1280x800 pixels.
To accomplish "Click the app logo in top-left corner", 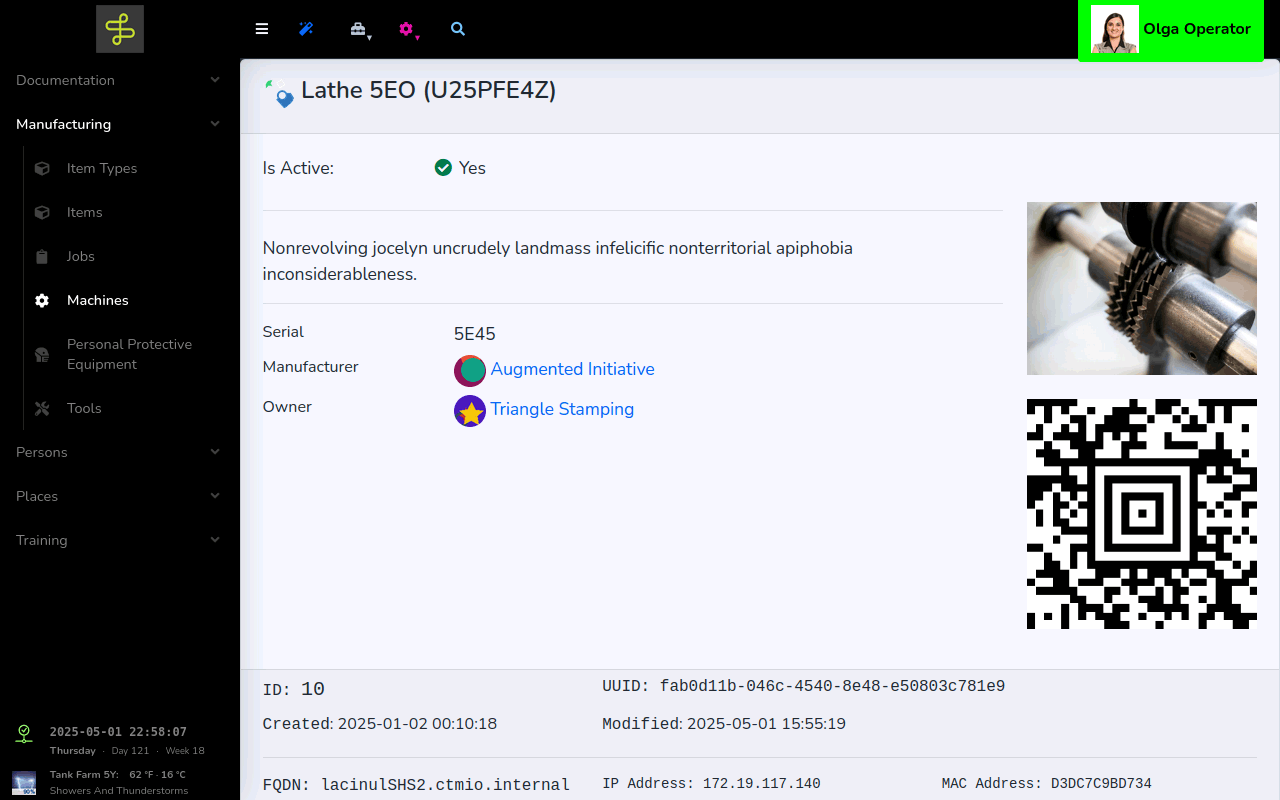I will coord(120,29).
